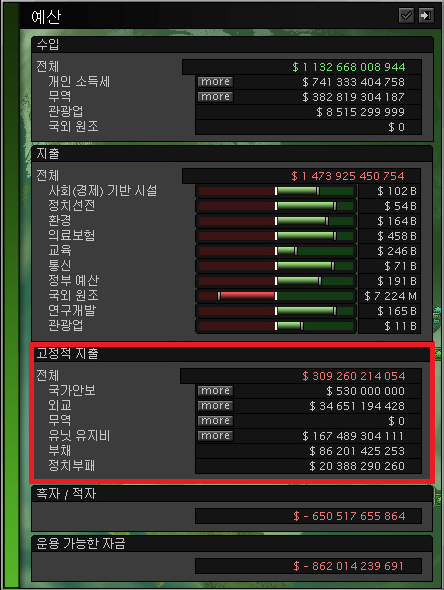Viewport: 444px width, 590px height.
Task: Click the 운용 가능한 자금 balance field
Action: [308, 566]
